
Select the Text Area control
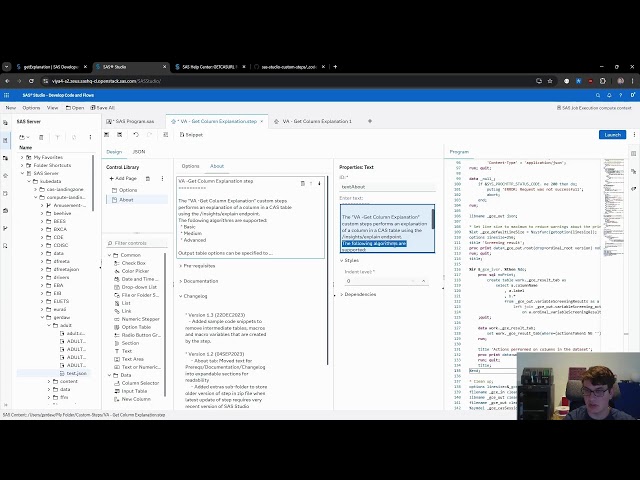click(x=133, y=359)
